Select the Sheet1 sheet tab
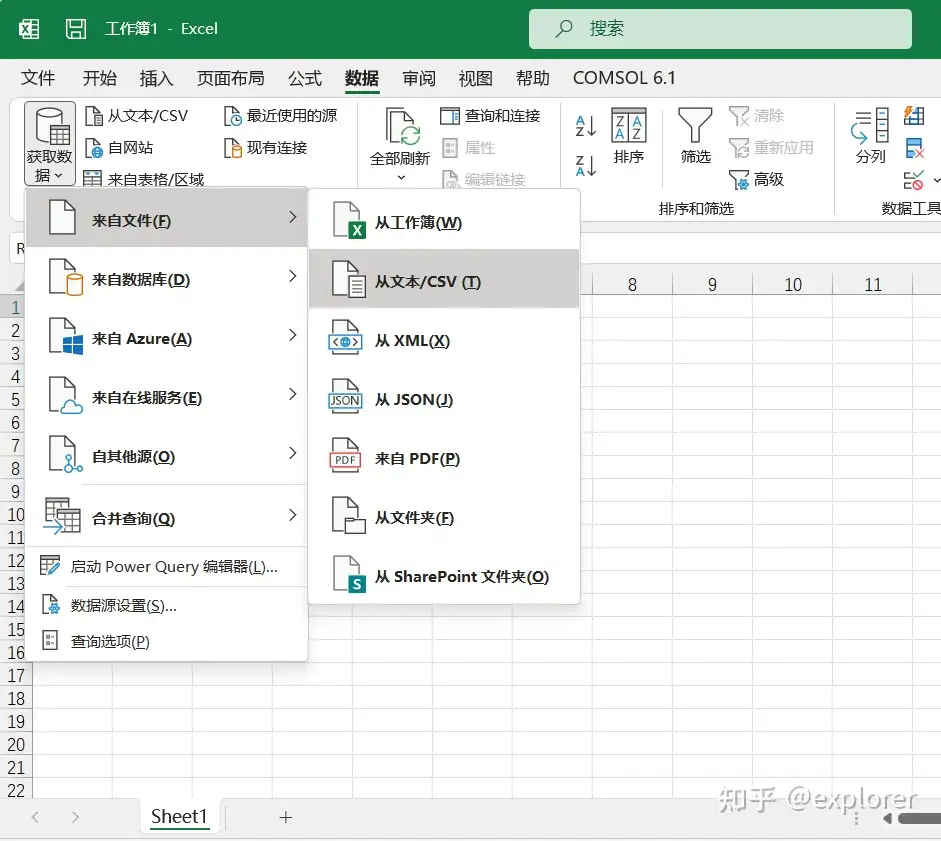Image resolution: width=941 pixels, height=841 pixels. 179,816
